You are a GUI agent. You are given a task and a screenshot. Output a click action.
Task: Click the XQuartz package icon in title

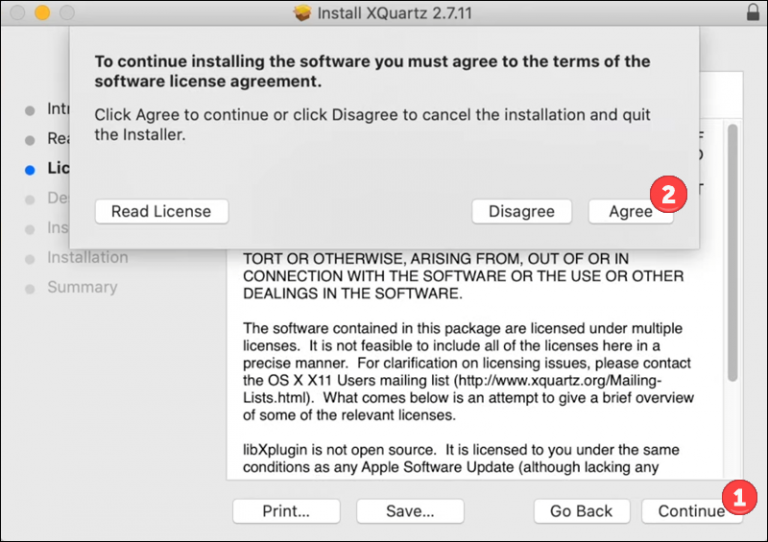click(302, 13)
